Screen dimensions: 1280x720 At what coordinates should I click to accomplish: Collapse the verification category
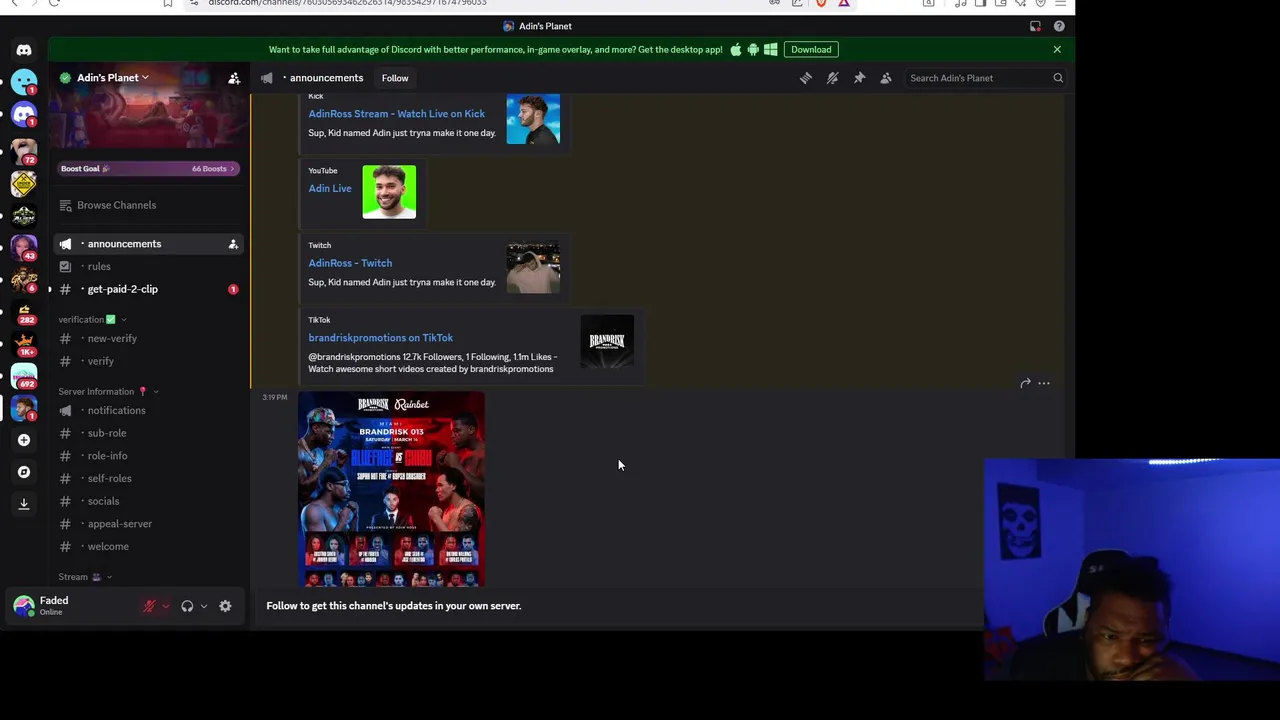pos(91,320)
